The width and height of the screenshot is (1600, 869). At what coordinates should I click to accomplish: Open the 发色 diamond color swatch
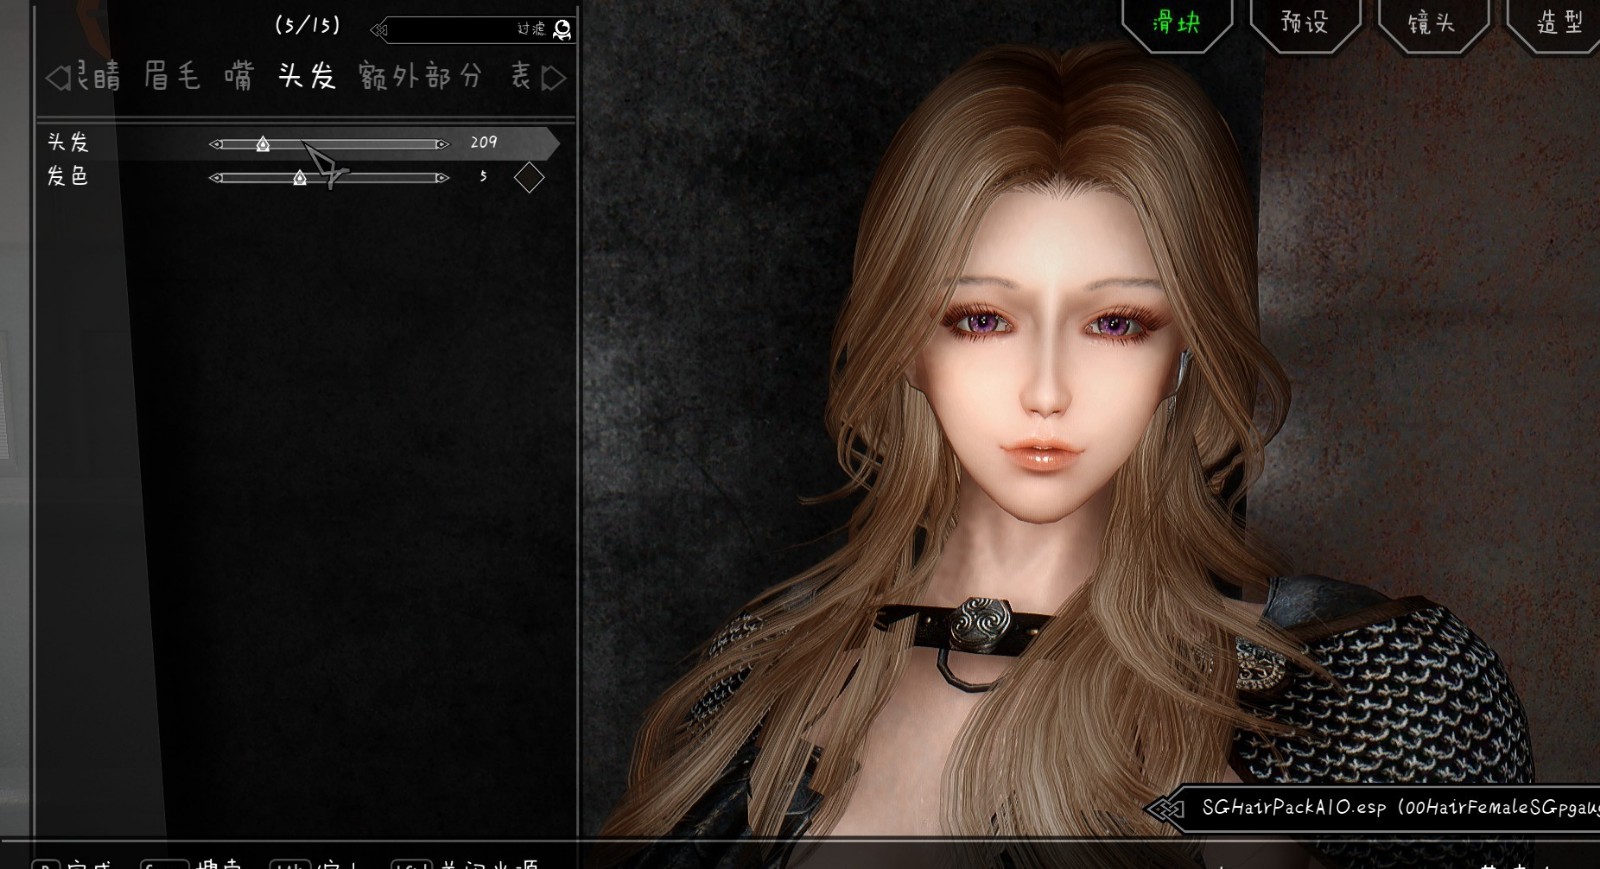click(529, 178)
